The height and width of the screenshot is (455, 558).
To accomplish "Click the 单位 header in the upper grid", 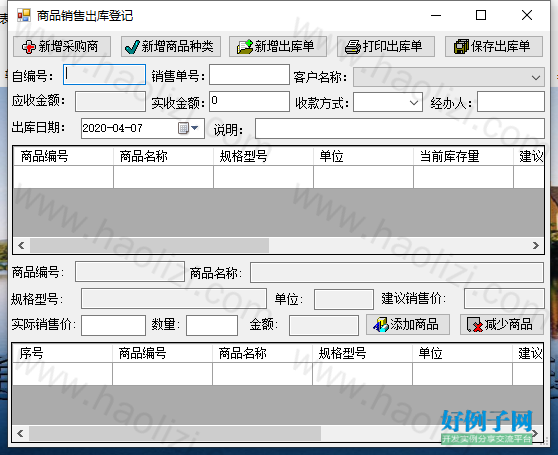I will [364, 156].
